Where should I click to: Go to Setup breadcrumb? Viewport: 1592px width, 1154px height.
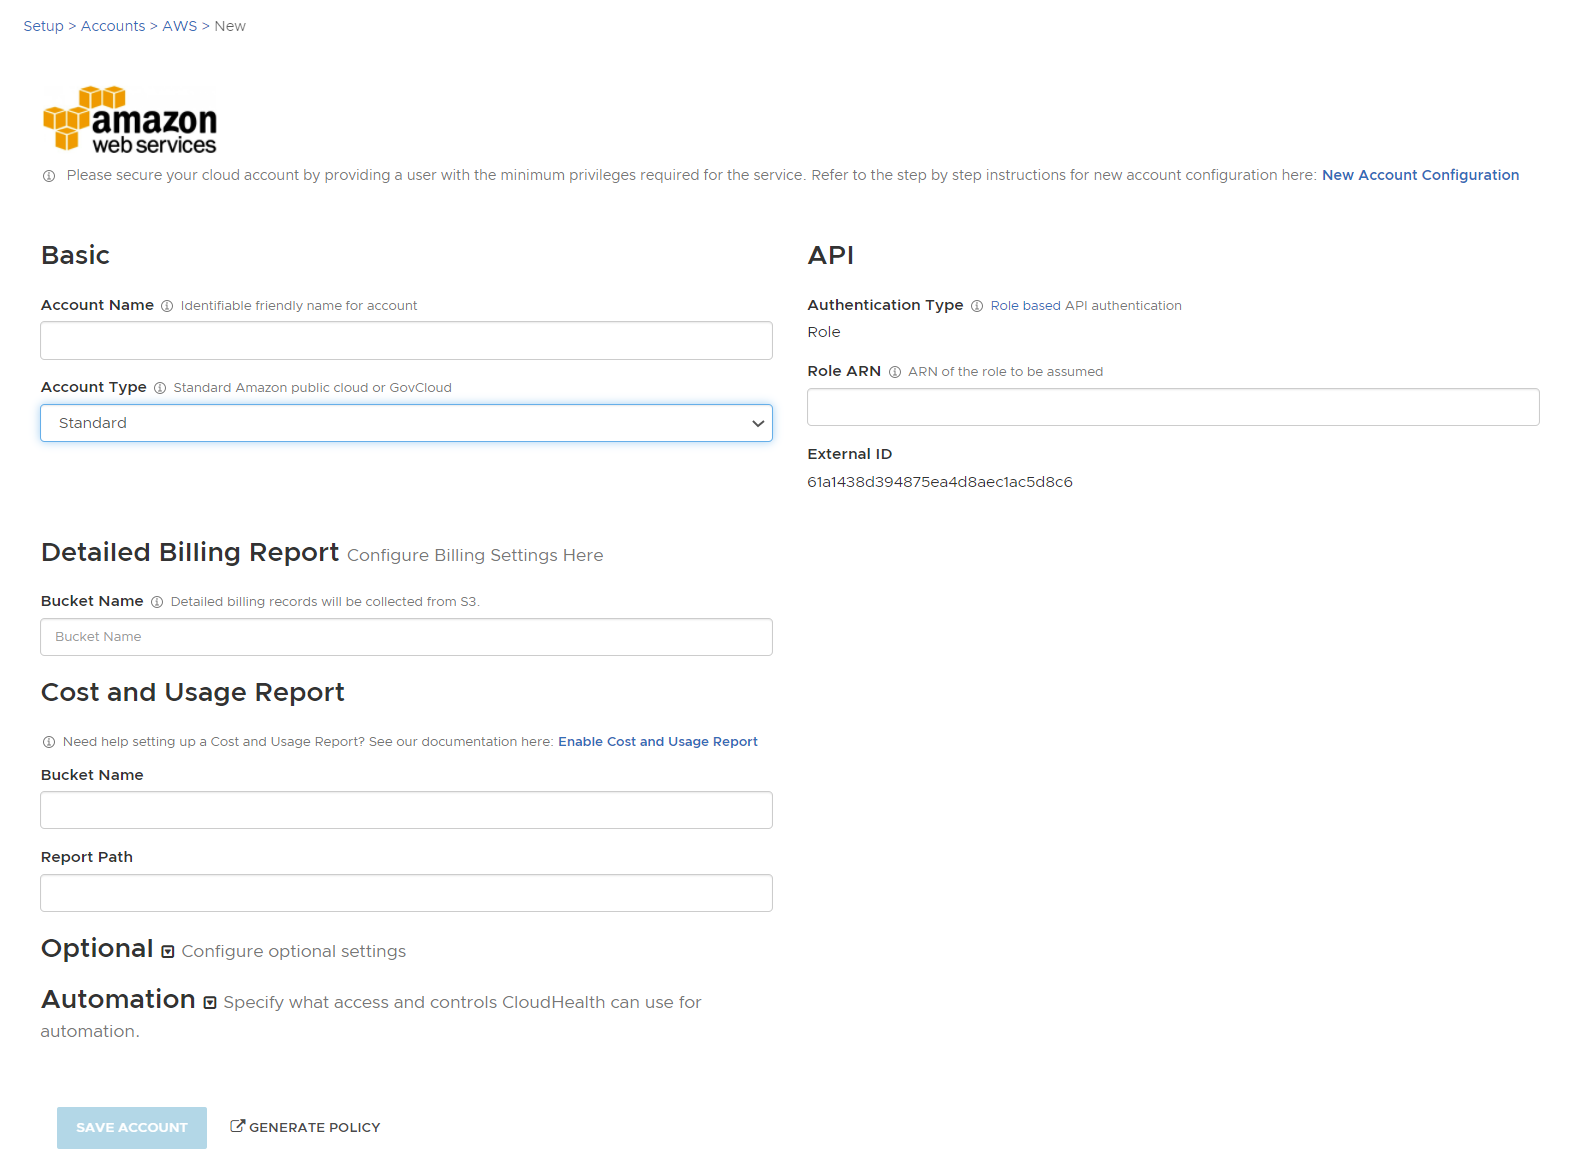click(x=44, y=26)
